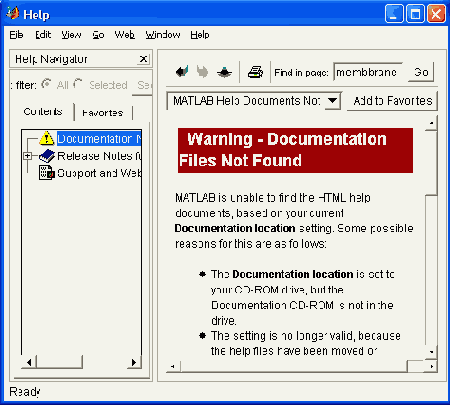This screenshot has height=405, width=450.
Task: Open the Edit menu
Action: (x=43, y=35)
